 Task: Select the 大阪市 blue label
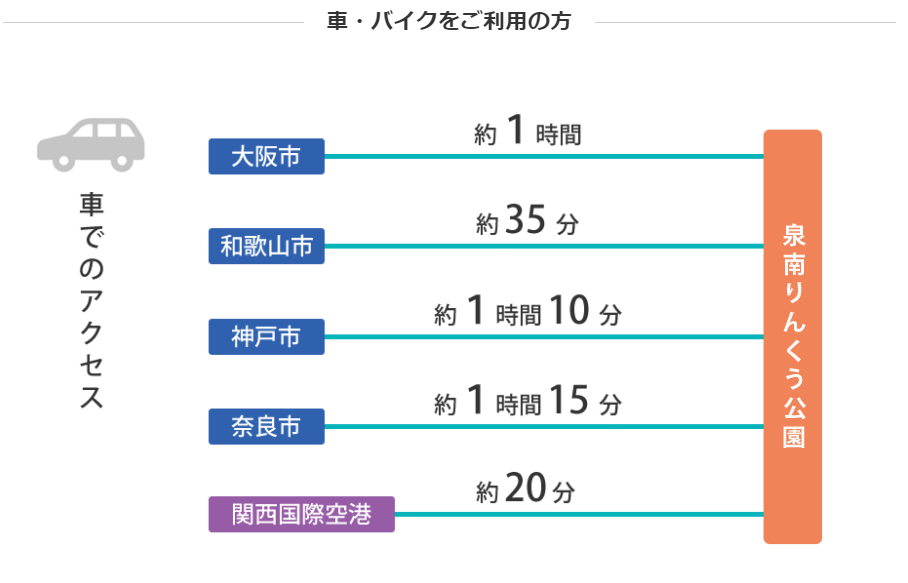pos(266,156)
